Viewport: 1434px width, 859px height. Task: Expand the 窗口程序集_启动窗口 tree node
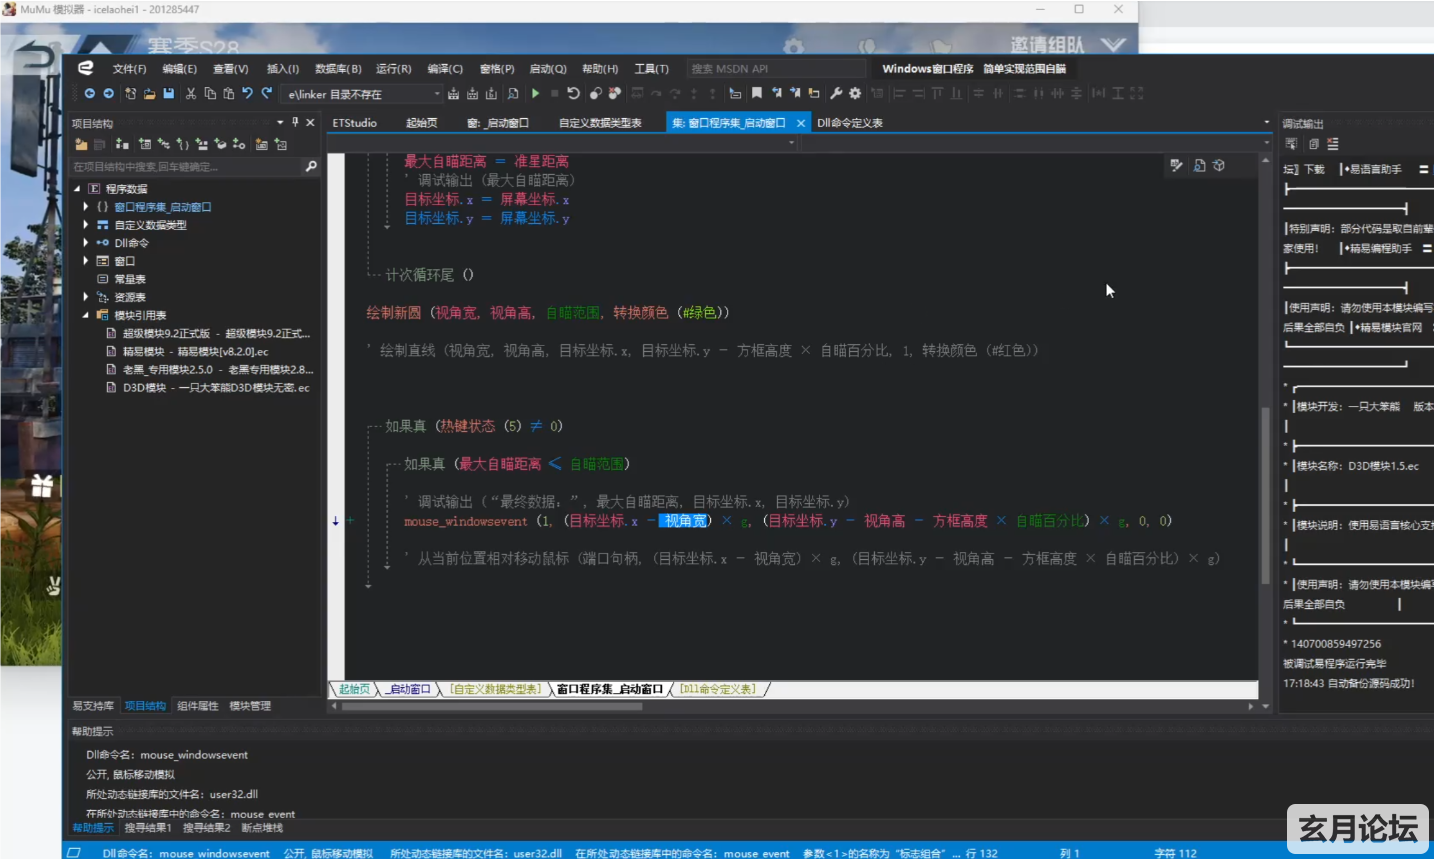tap(86, 206)
